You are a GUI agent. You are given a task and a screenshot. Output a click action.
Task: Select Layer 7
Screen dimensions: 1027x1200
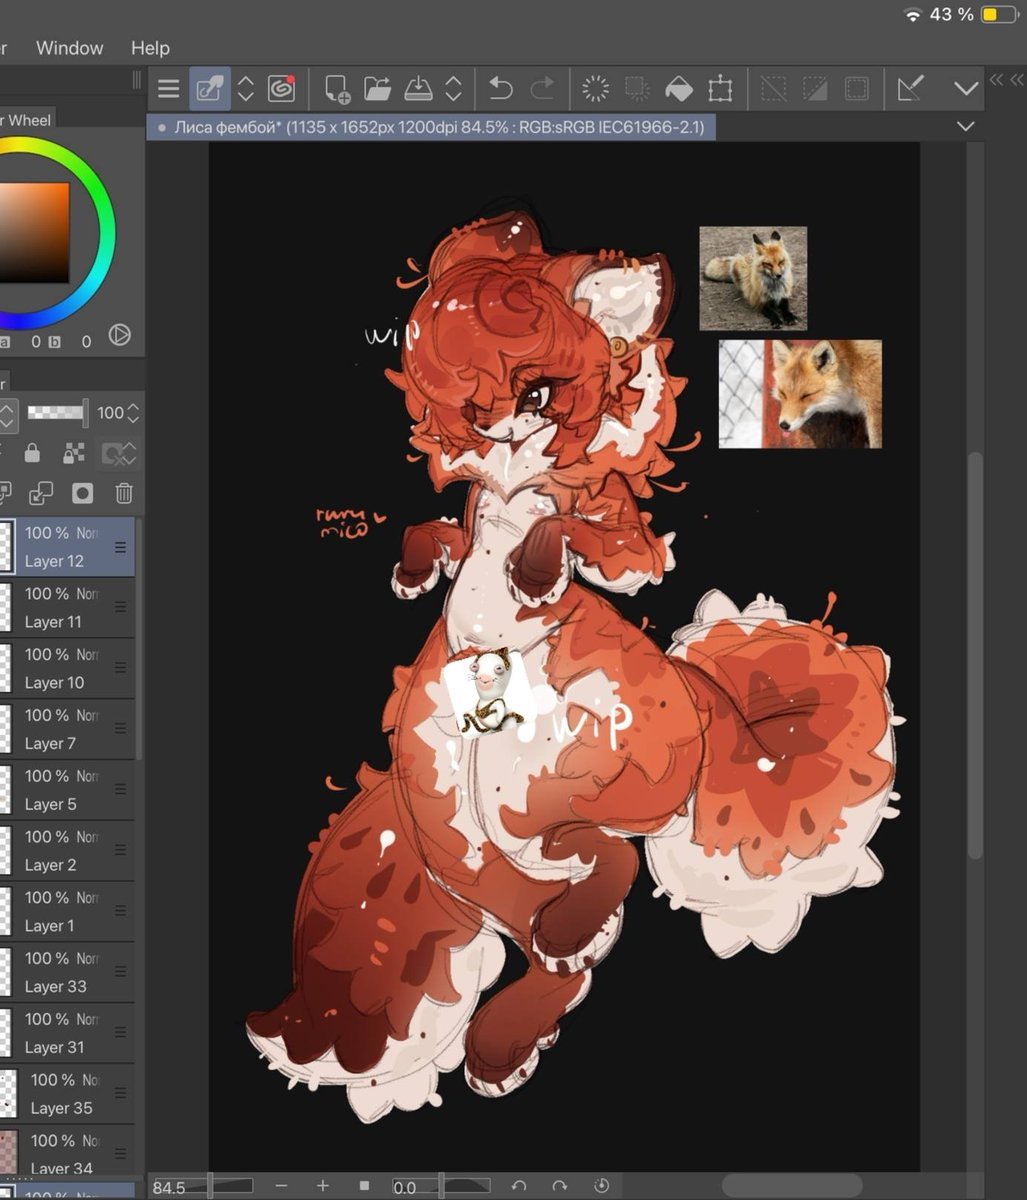point(68,730)
